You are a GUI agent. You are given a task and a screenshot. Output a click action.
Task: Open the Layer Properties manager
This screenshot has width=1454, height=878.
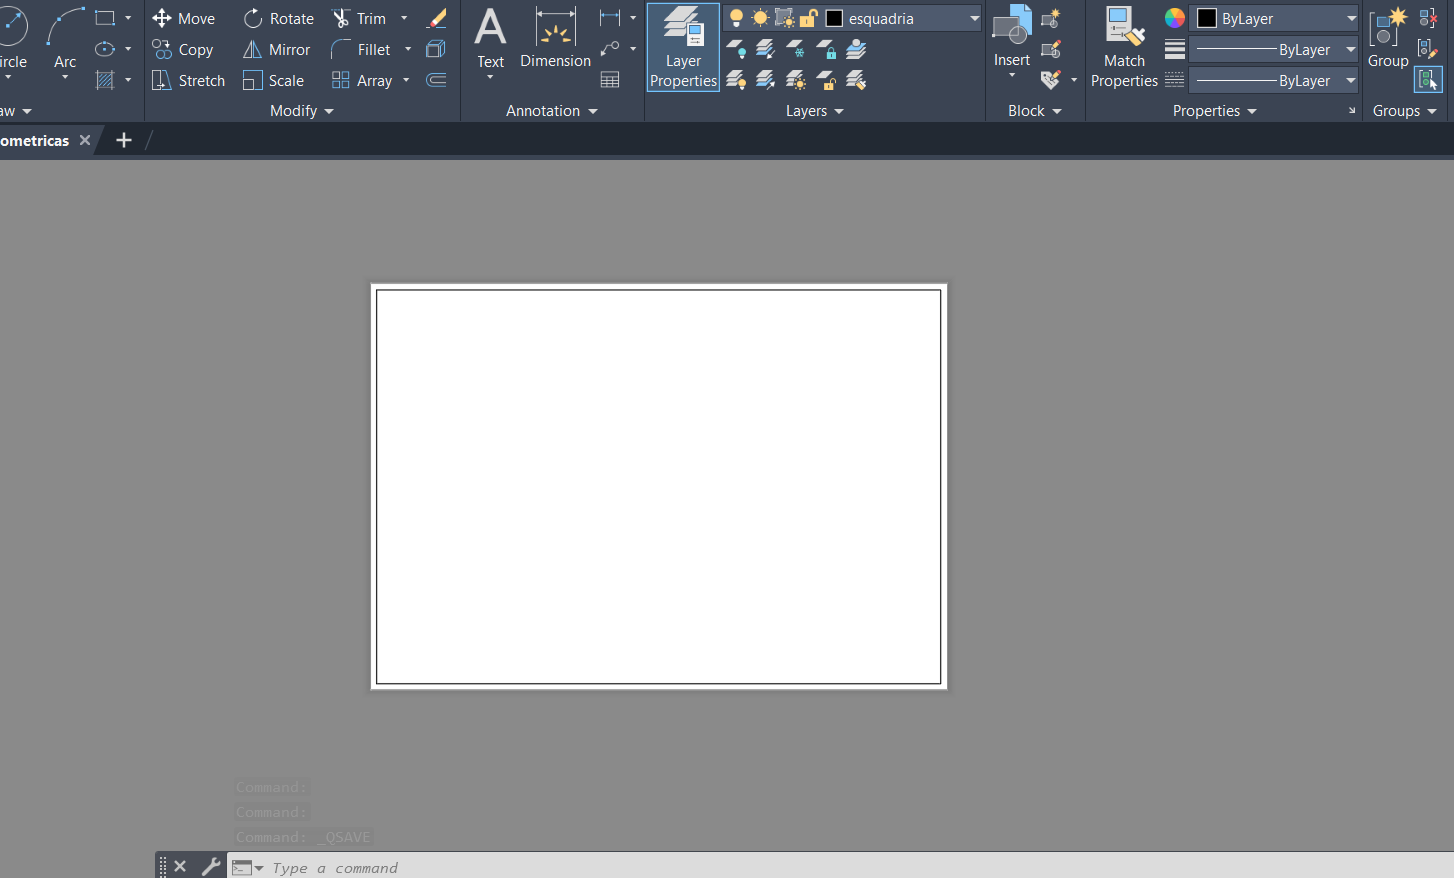click(x=683, y=48)
